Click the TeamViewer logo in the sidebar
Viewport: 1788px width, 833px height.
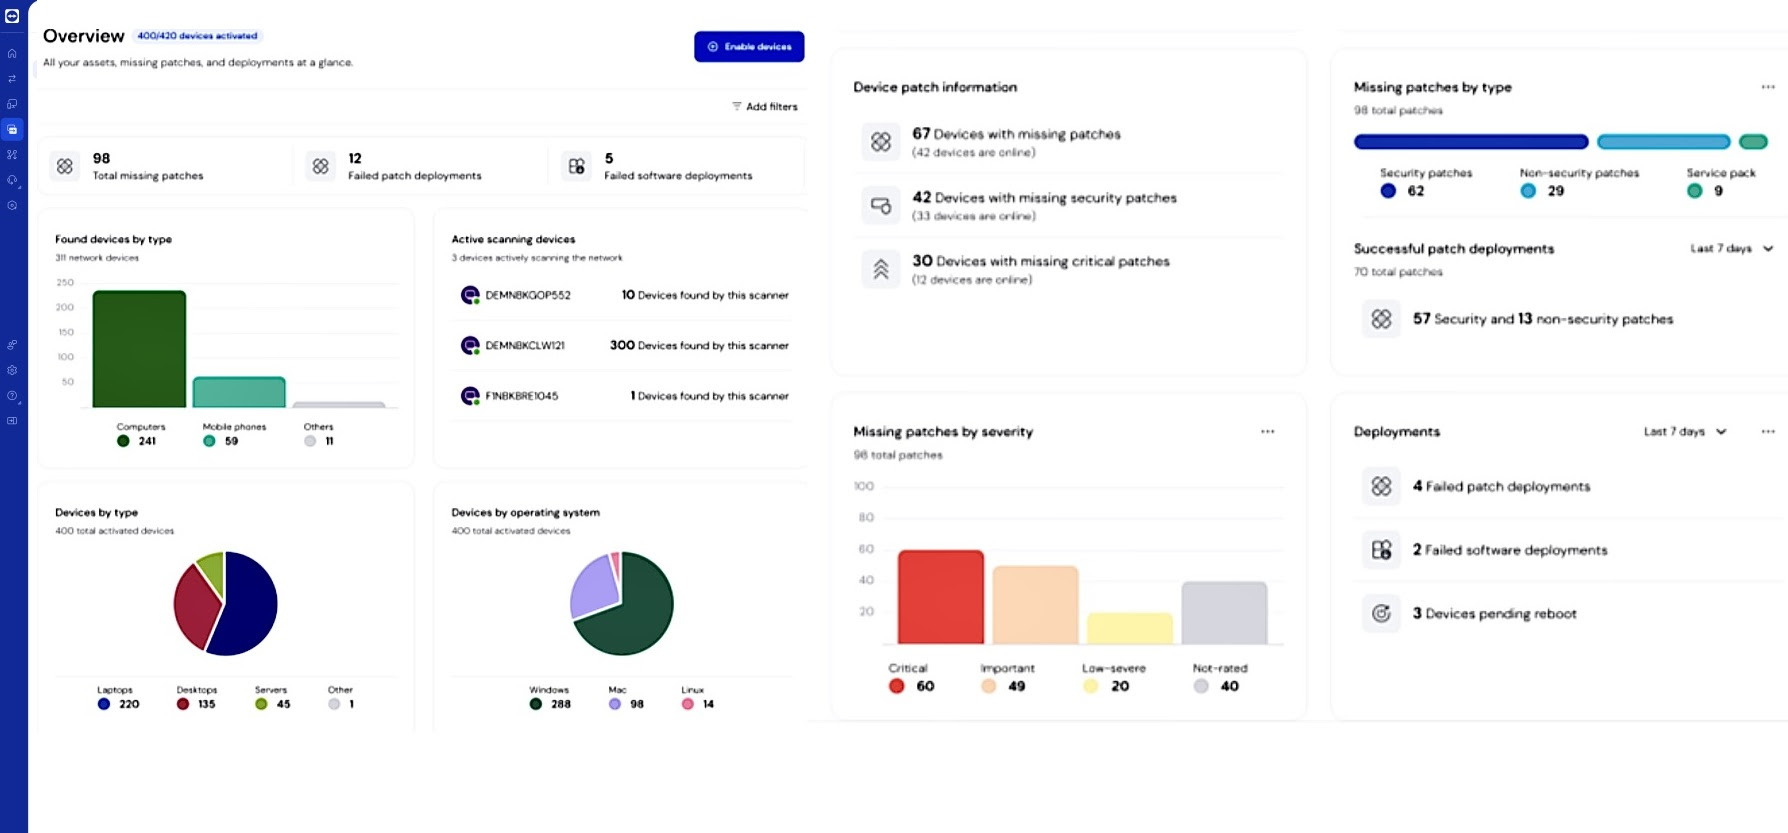pos(12,16)
